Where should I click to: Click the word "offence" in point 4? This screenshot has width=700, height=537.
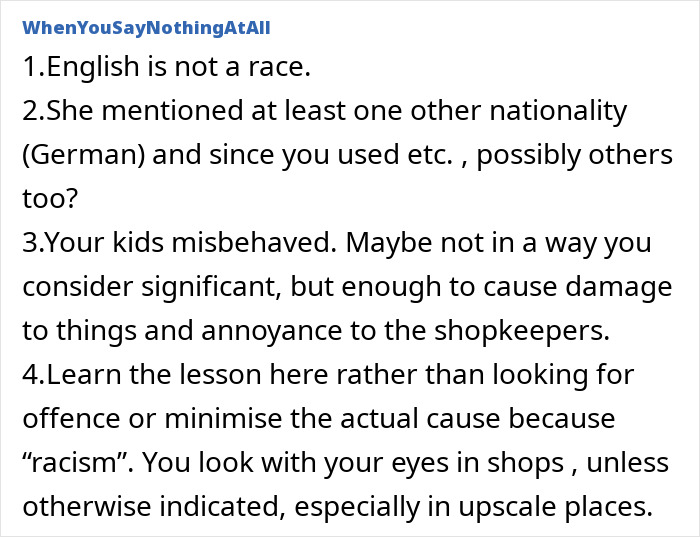pos(71,418)
